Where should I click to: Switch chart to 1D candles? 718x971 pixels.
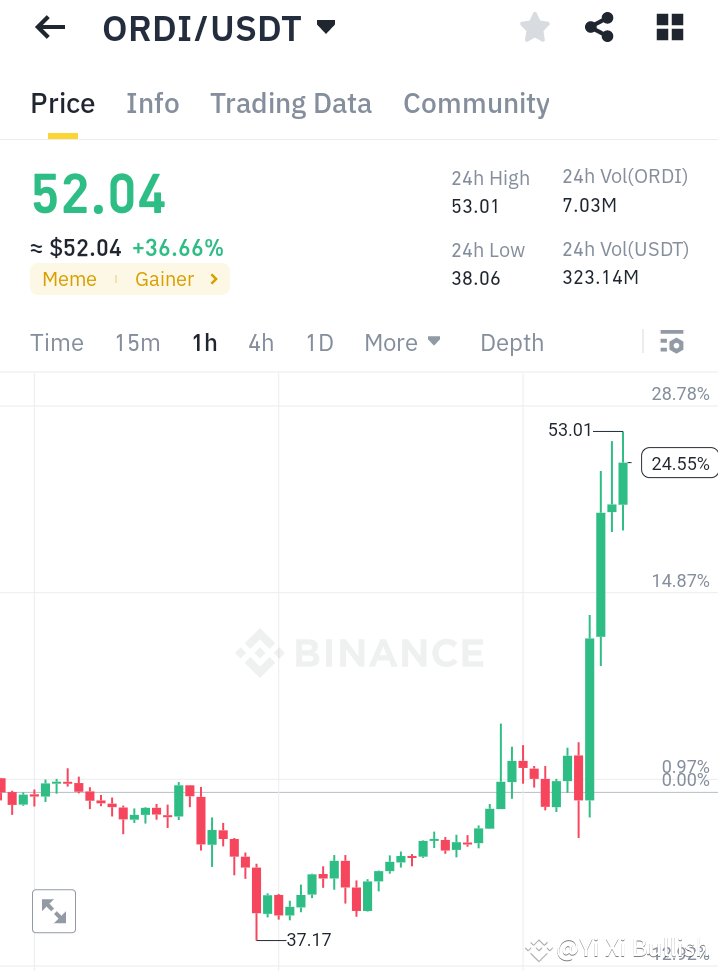(x=319, y=342)
